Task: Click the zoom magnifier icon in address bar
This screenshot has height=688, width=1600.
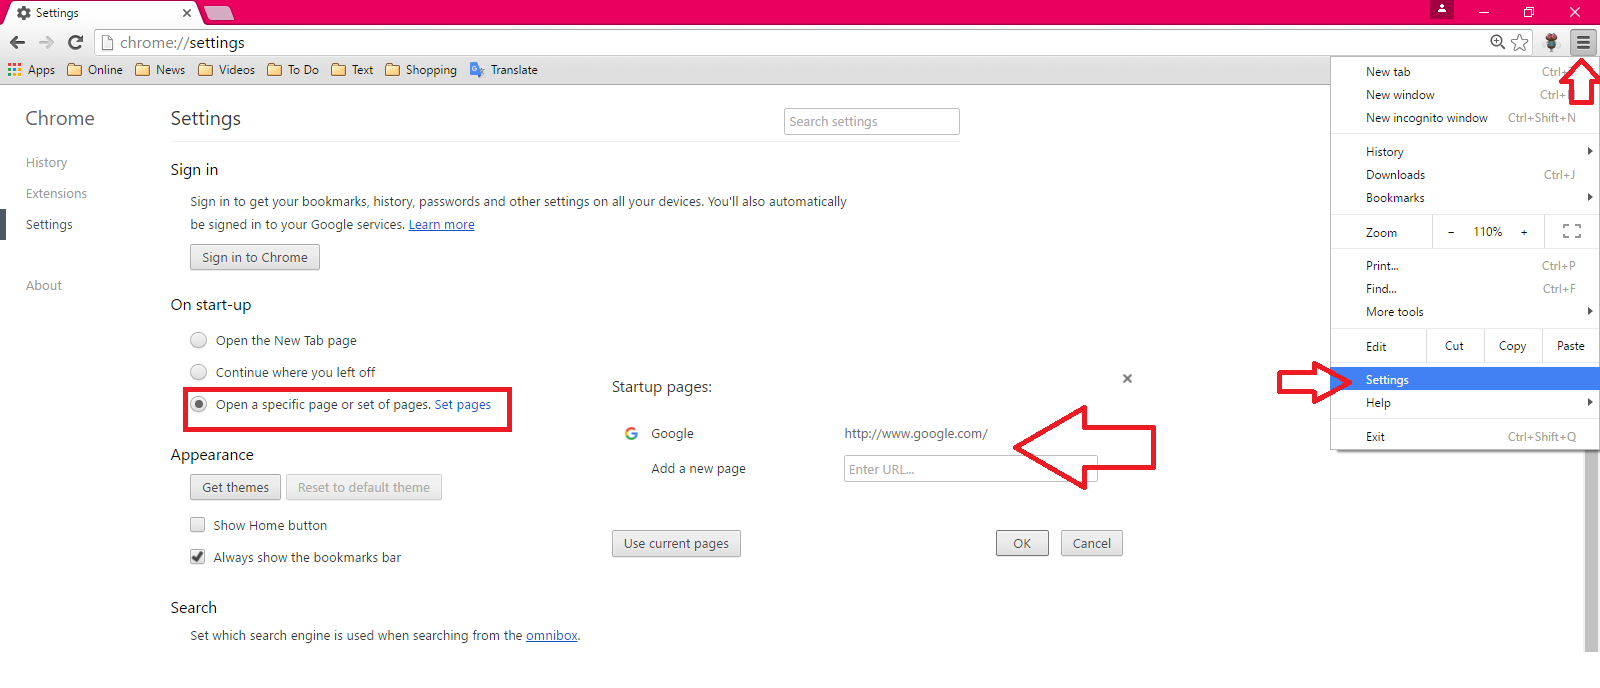Action: coord(1497,42)
